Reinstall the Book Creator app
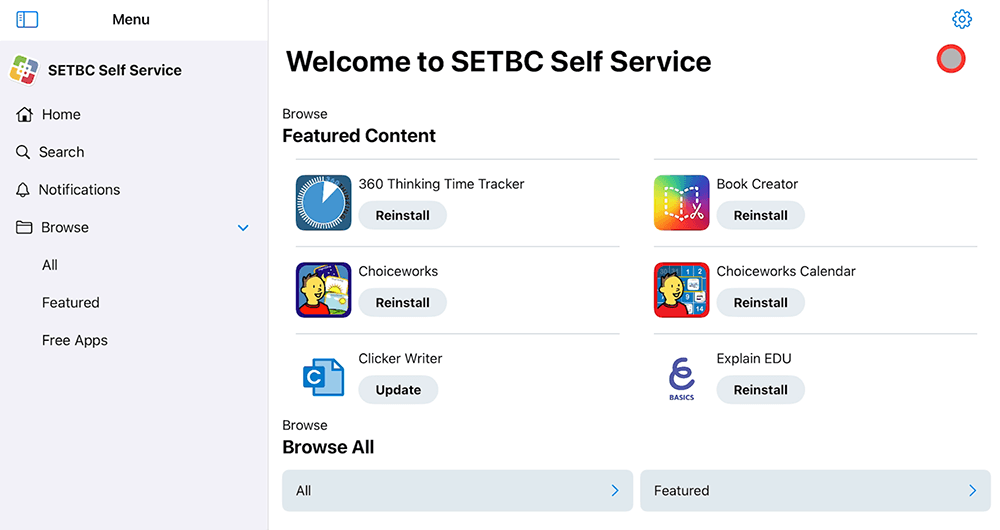This screenshot has width=1000, height=530. coord(760,215)
